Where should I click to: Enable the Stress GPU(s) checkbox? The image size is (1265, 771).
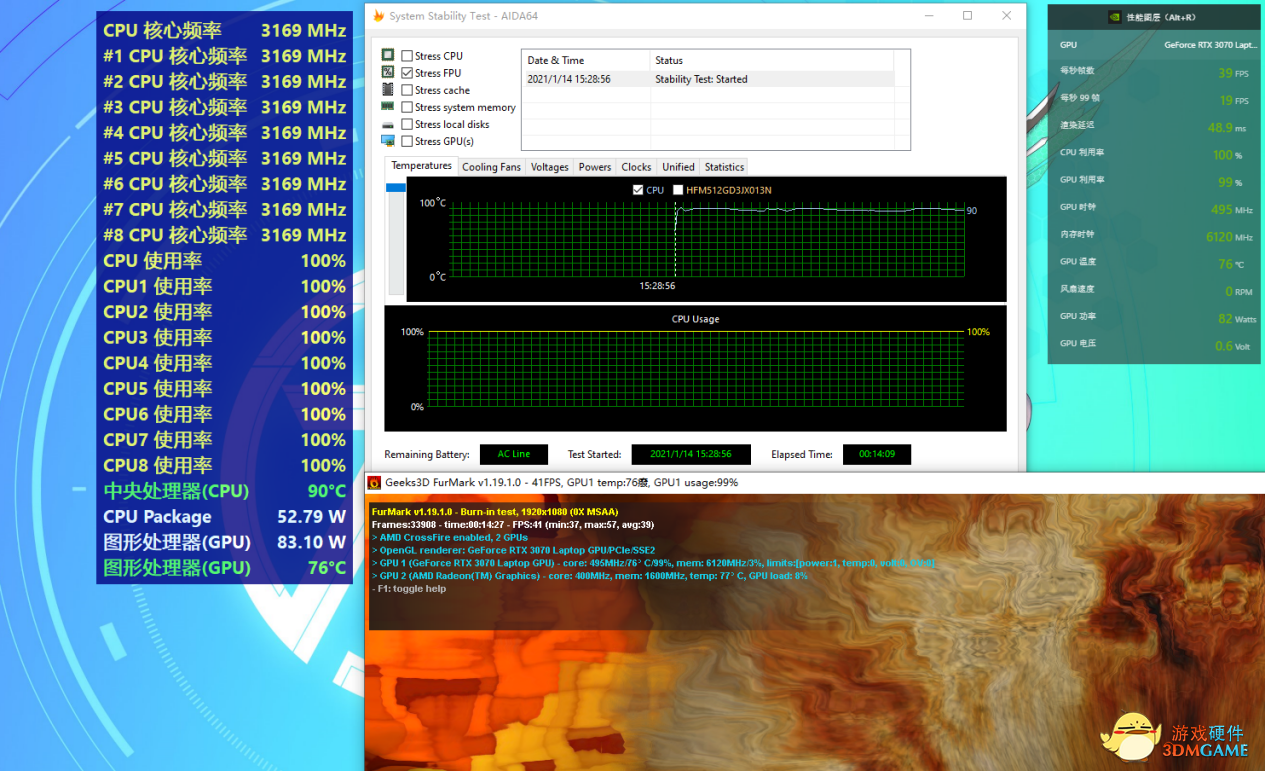tap(407, 141)
